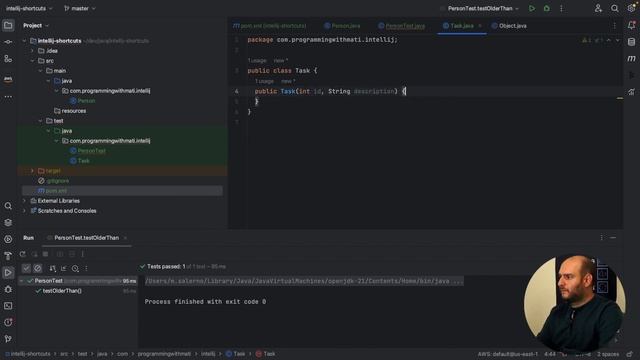Click the test history clock icon

click(x=76, y=268)
